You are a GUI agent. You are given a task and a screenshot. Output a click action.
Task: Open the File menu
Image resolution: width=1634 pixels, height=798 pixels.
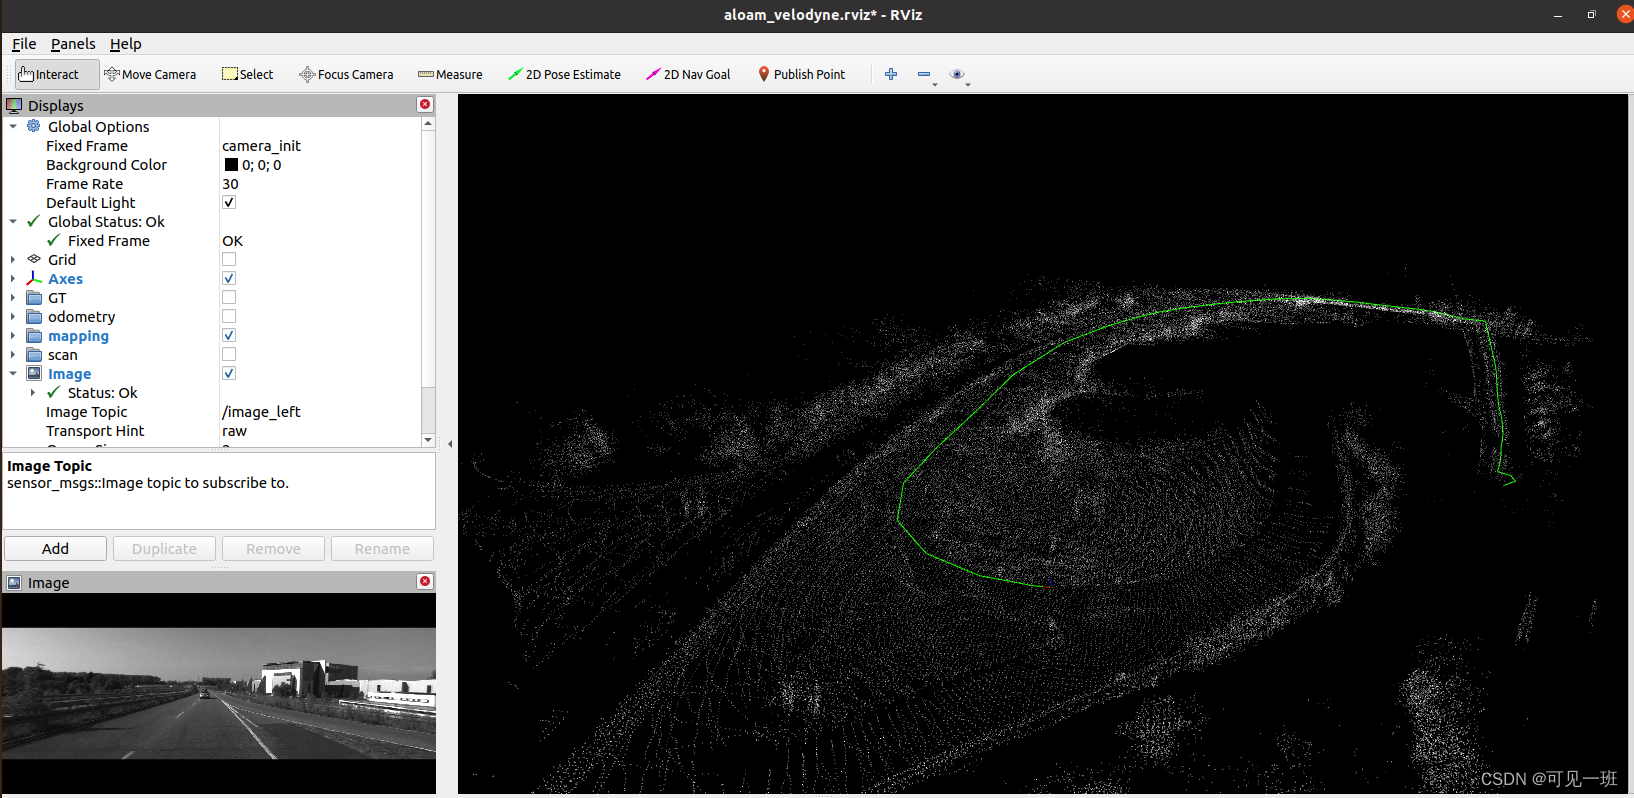pyautogui.click(x=24, y=44)
